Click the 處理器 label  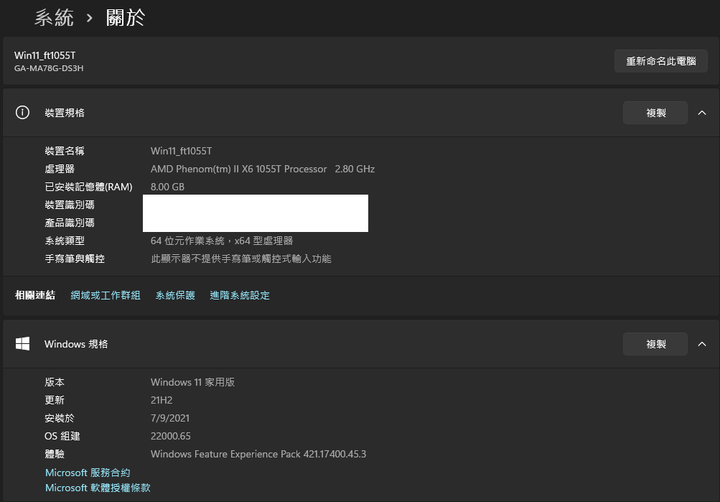tap(60, 169)
